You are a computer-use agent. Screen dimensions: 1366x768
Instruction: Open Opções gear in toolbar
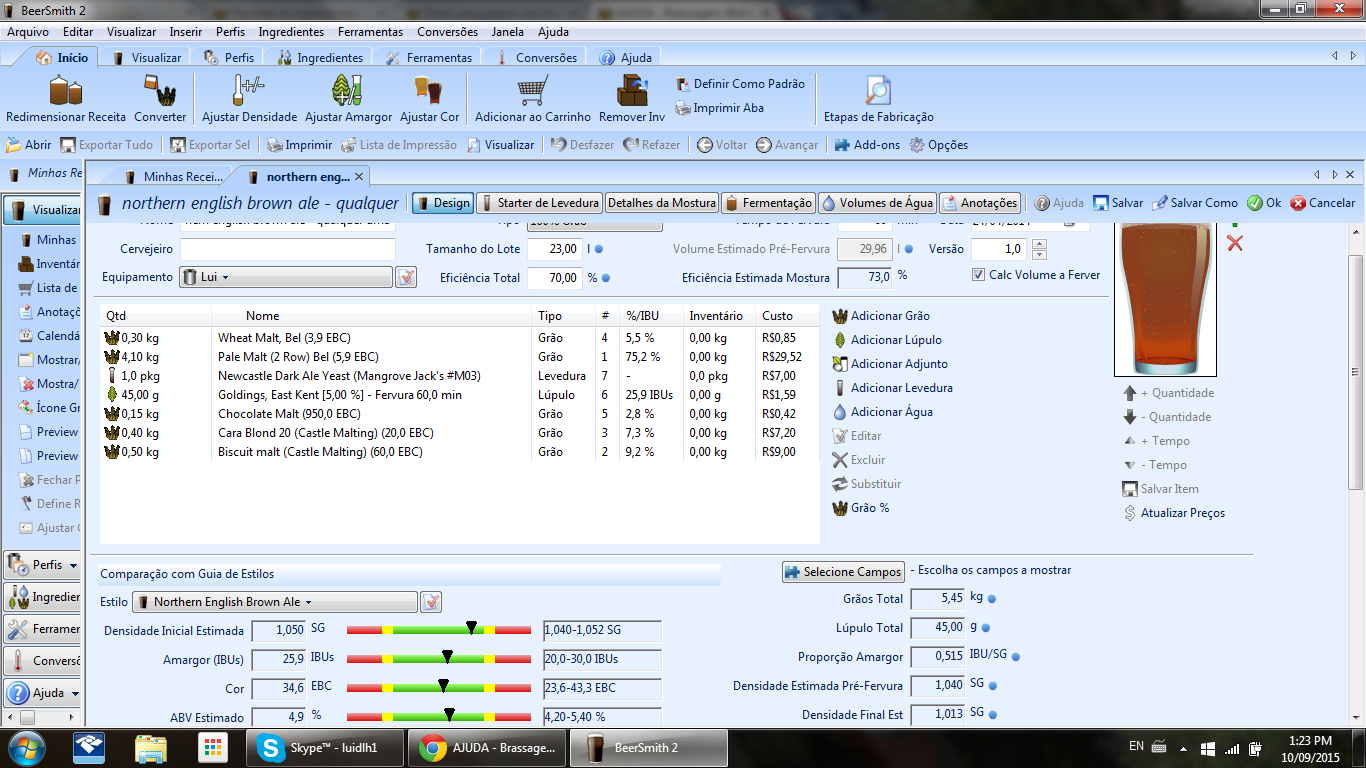pyautogui.click(x=938, y=145)
